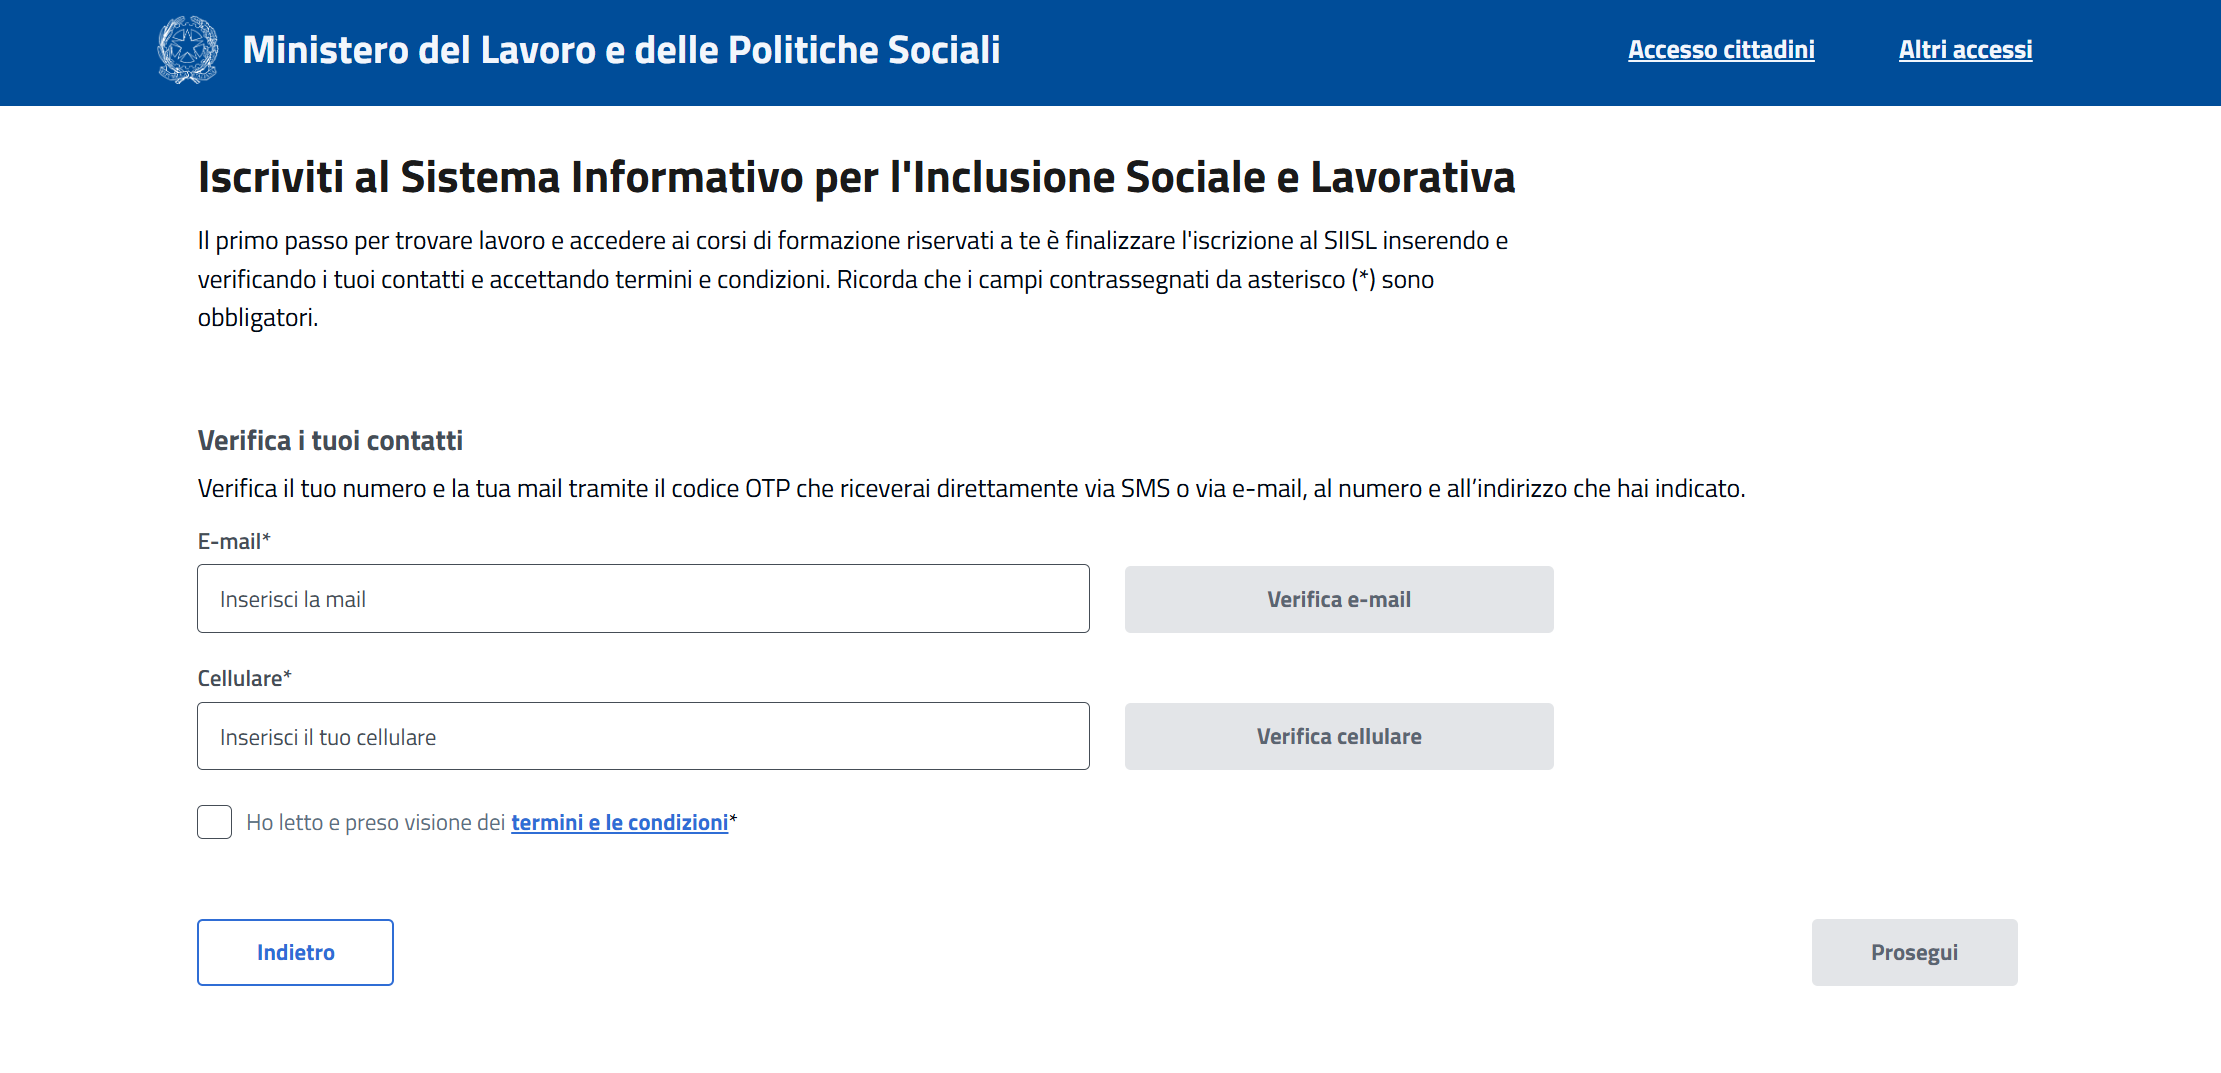Focus the Cellulare phone number field
This screenshot has height=1073, width=2221.
coord(643,736)
